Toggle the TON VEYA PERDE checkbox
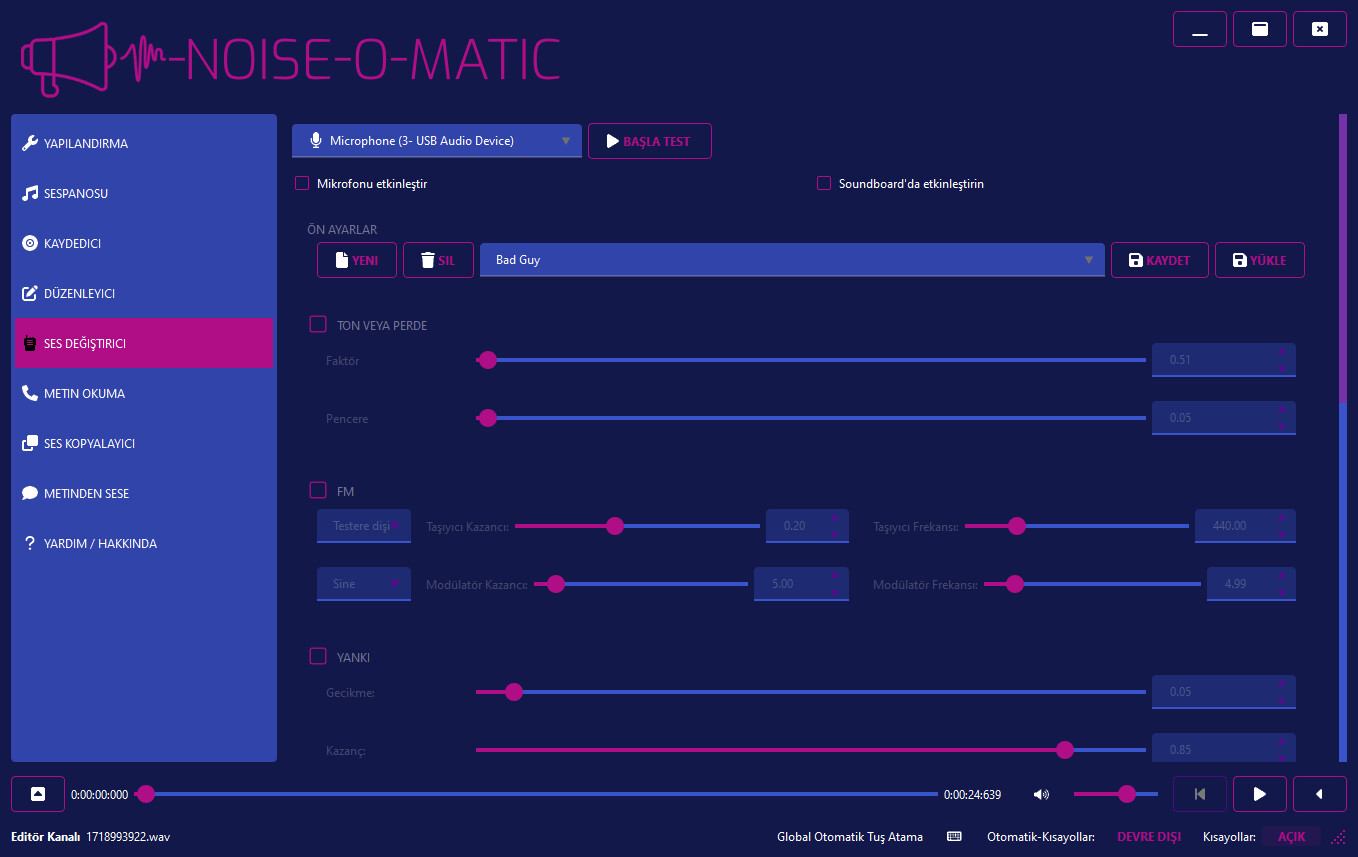 click(318, 324)
